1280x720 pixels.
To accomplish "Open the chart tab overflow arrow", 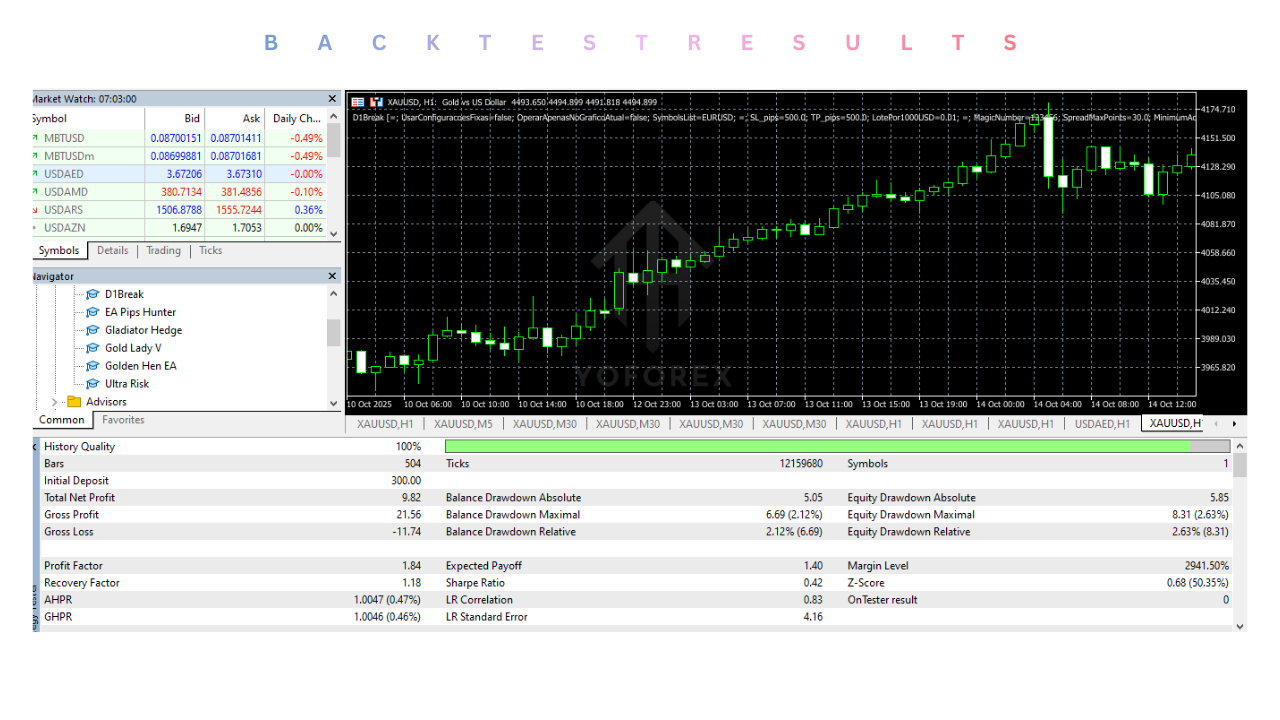I will [x=1235, y=423].
